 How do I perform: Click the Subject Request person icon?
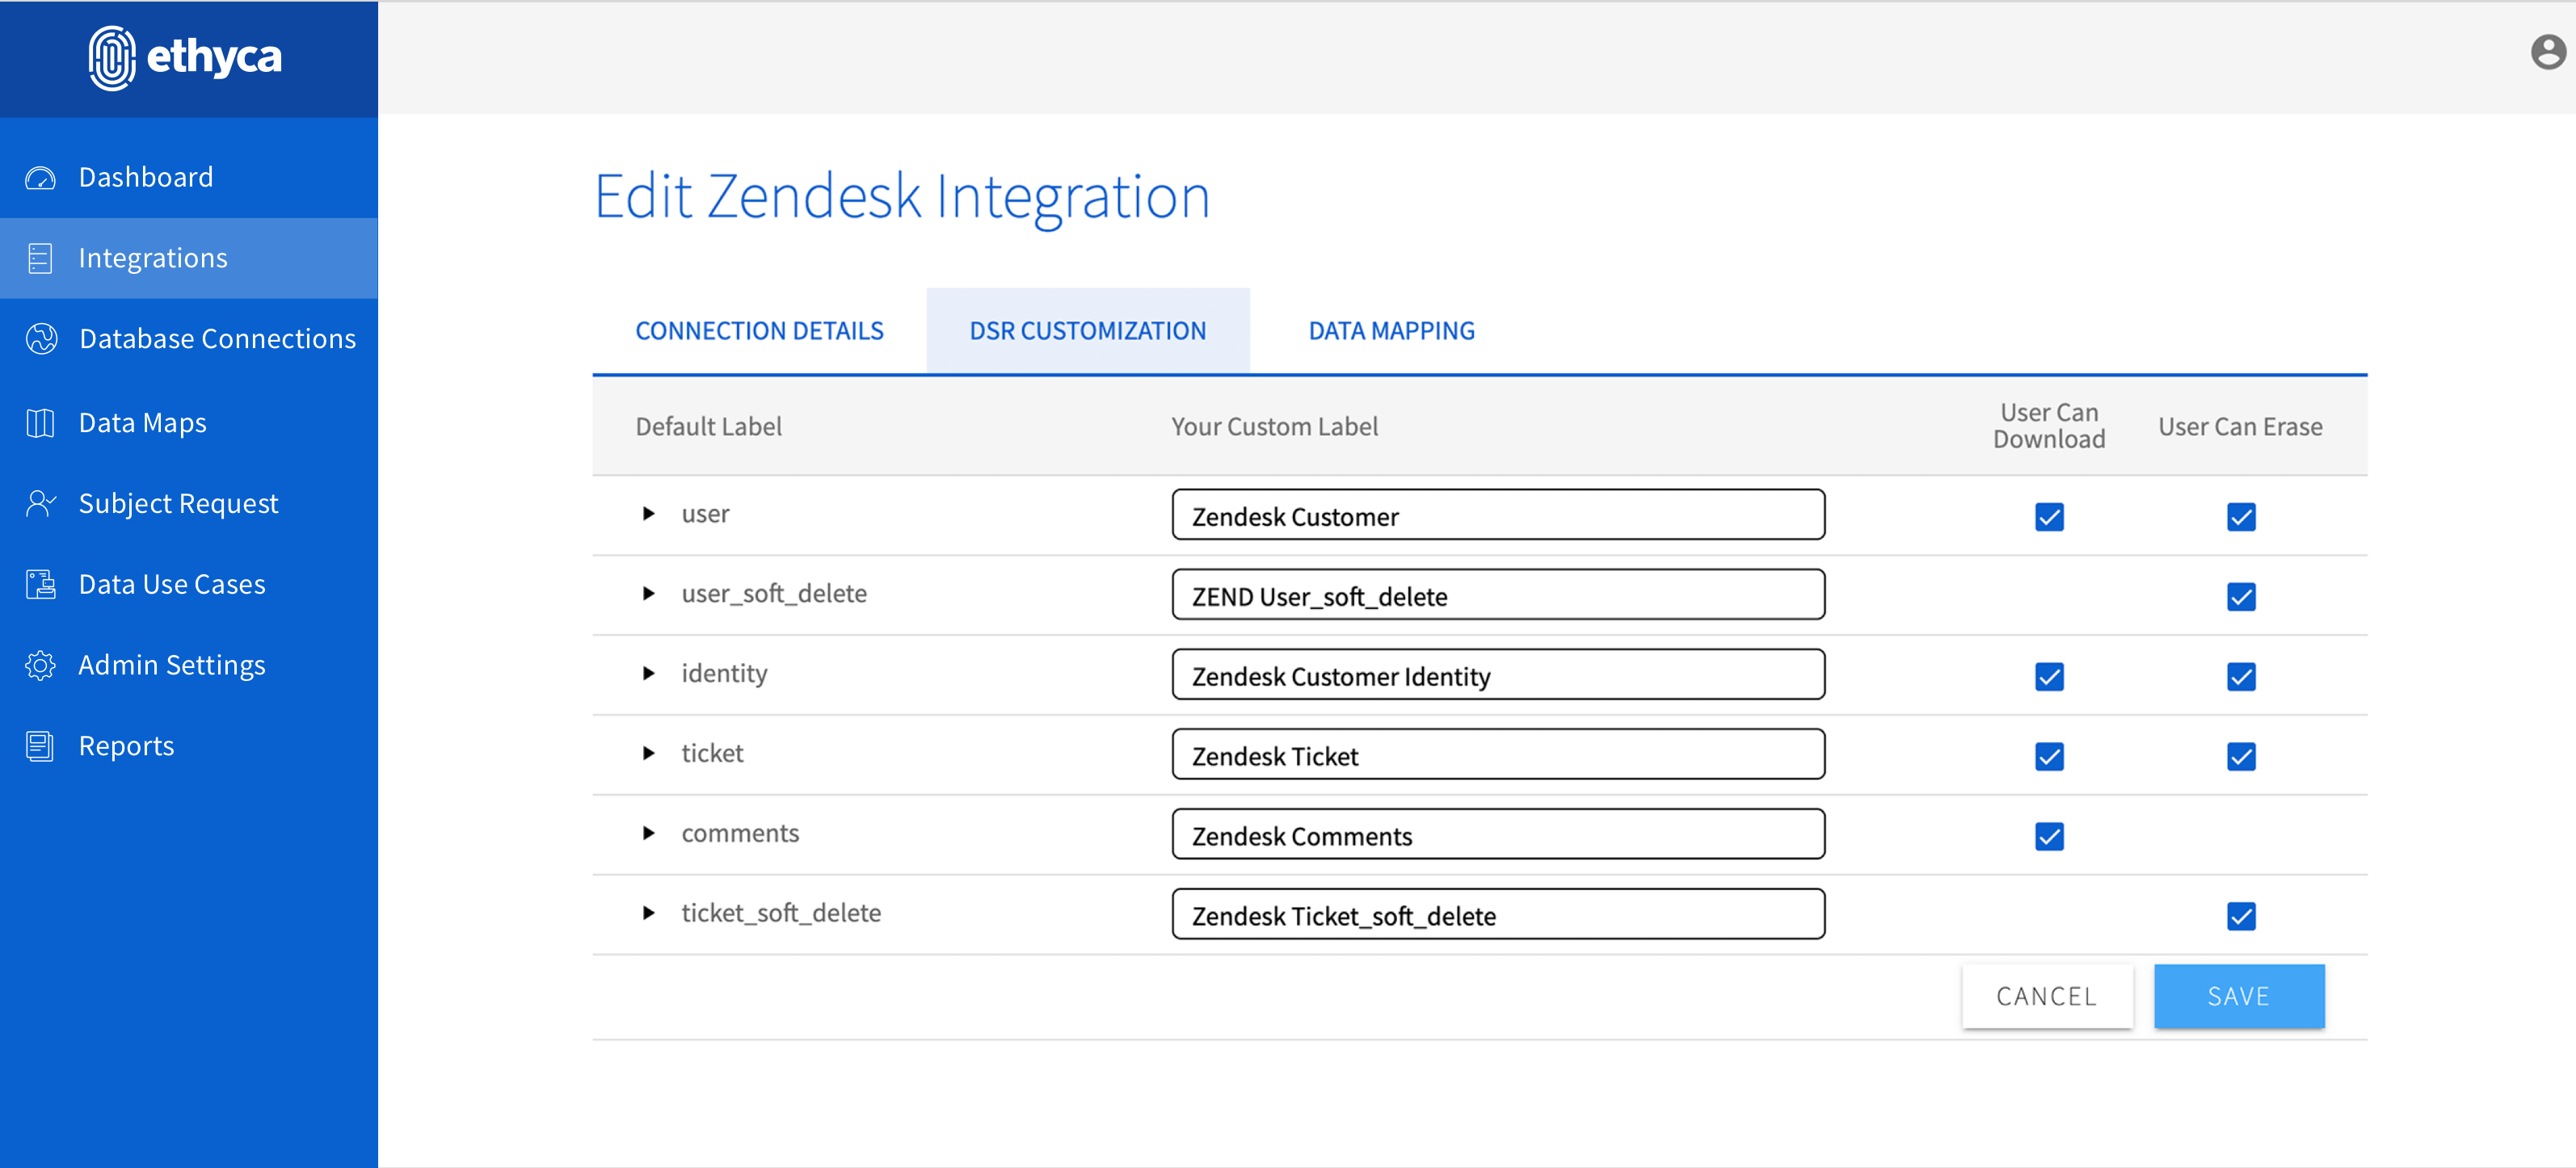point(40,503)
